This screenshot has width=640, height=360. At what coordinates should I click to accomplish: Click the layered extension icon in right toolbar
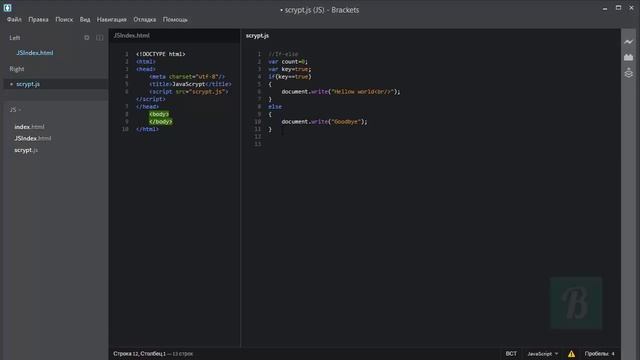pyautogui.click(x=629, y=73)
